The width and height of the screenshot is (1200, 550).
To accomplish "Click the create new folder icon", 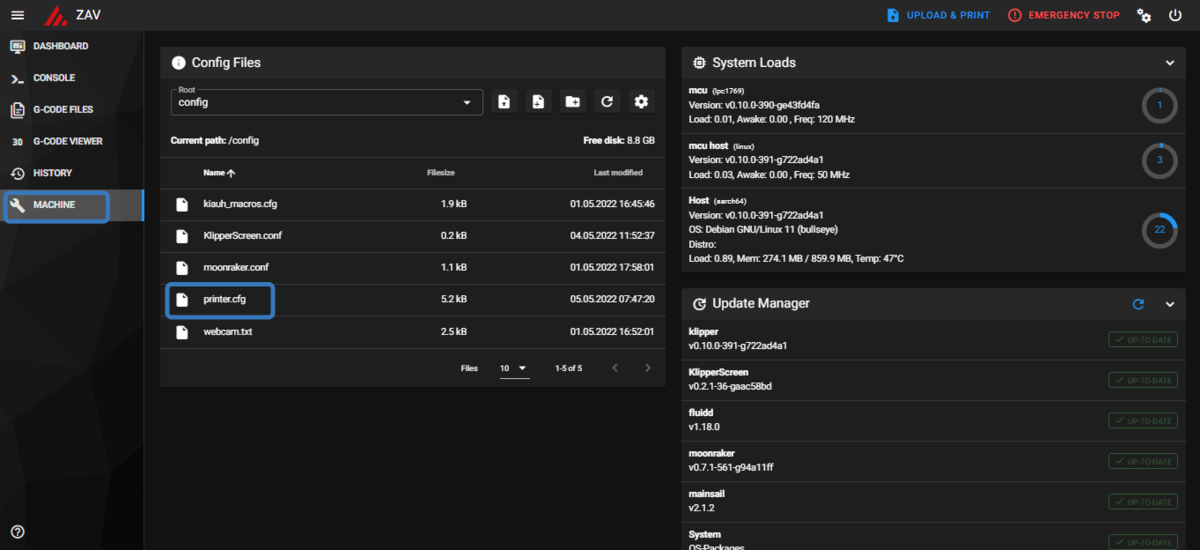I will pos(572,102).
